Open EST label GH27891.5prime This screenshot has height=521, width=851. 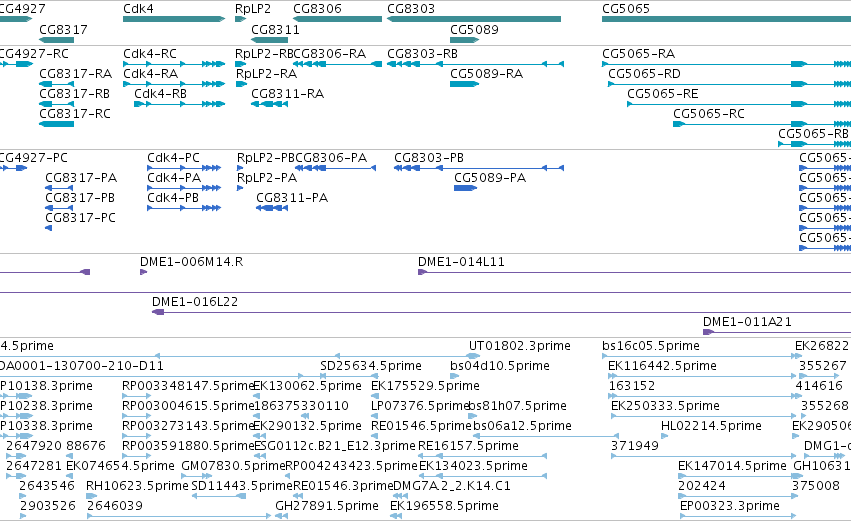coord(327,507)
